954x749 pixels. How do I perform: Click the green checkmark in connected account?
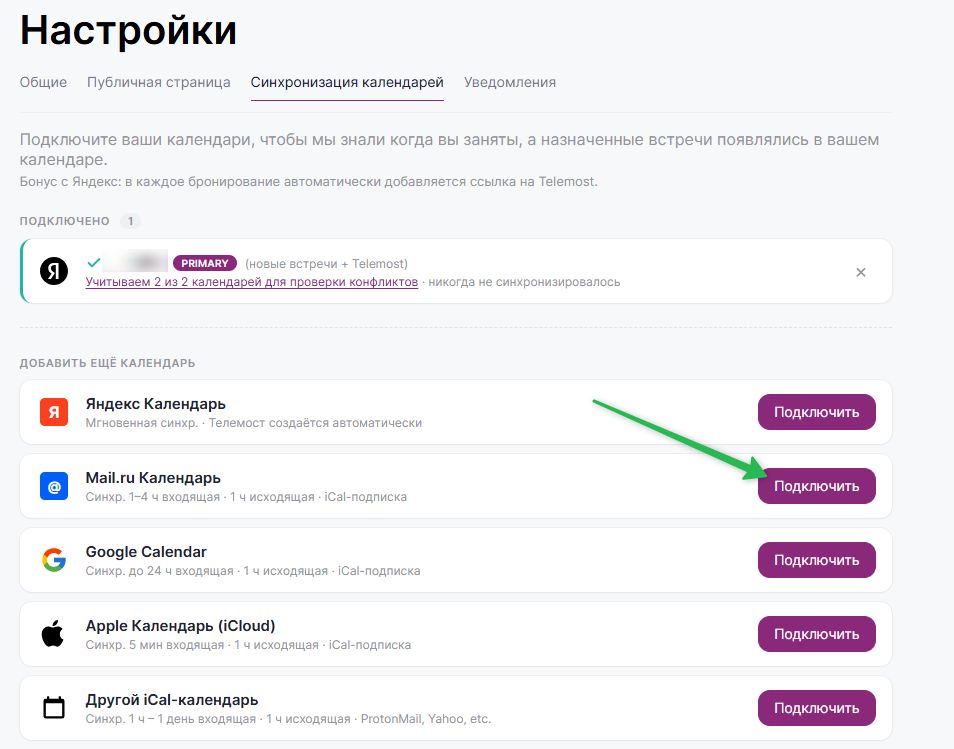(94, 262)
